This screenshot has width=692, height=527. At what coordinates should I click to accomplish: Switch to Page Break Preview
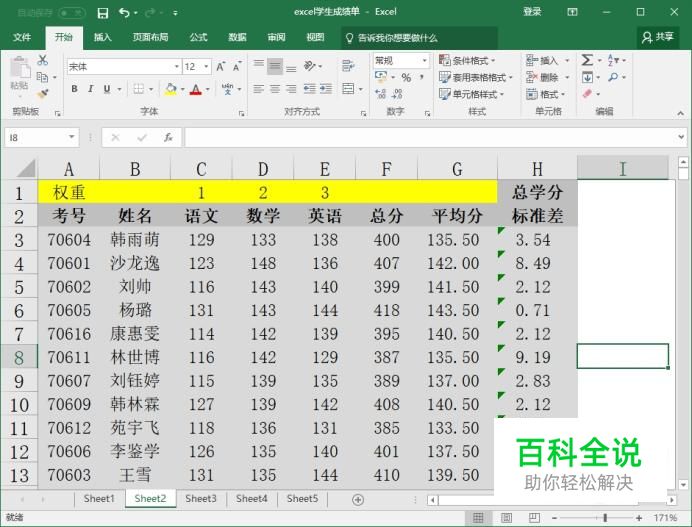pos(534,517)
